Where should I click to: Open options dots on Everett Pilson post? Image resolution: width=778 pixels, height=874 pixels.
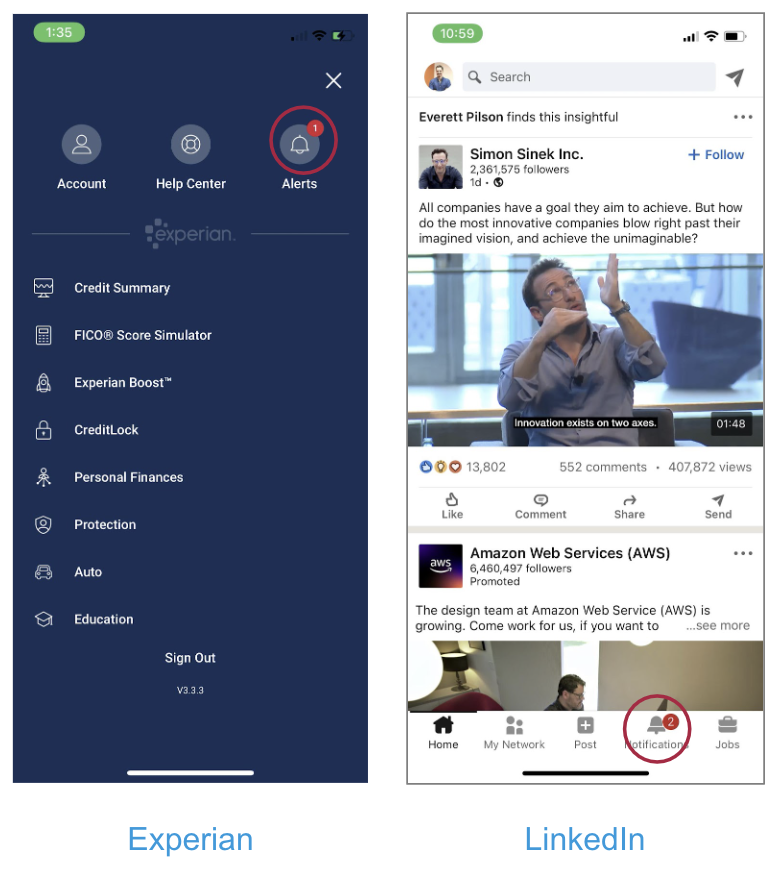tap(742, 117)
